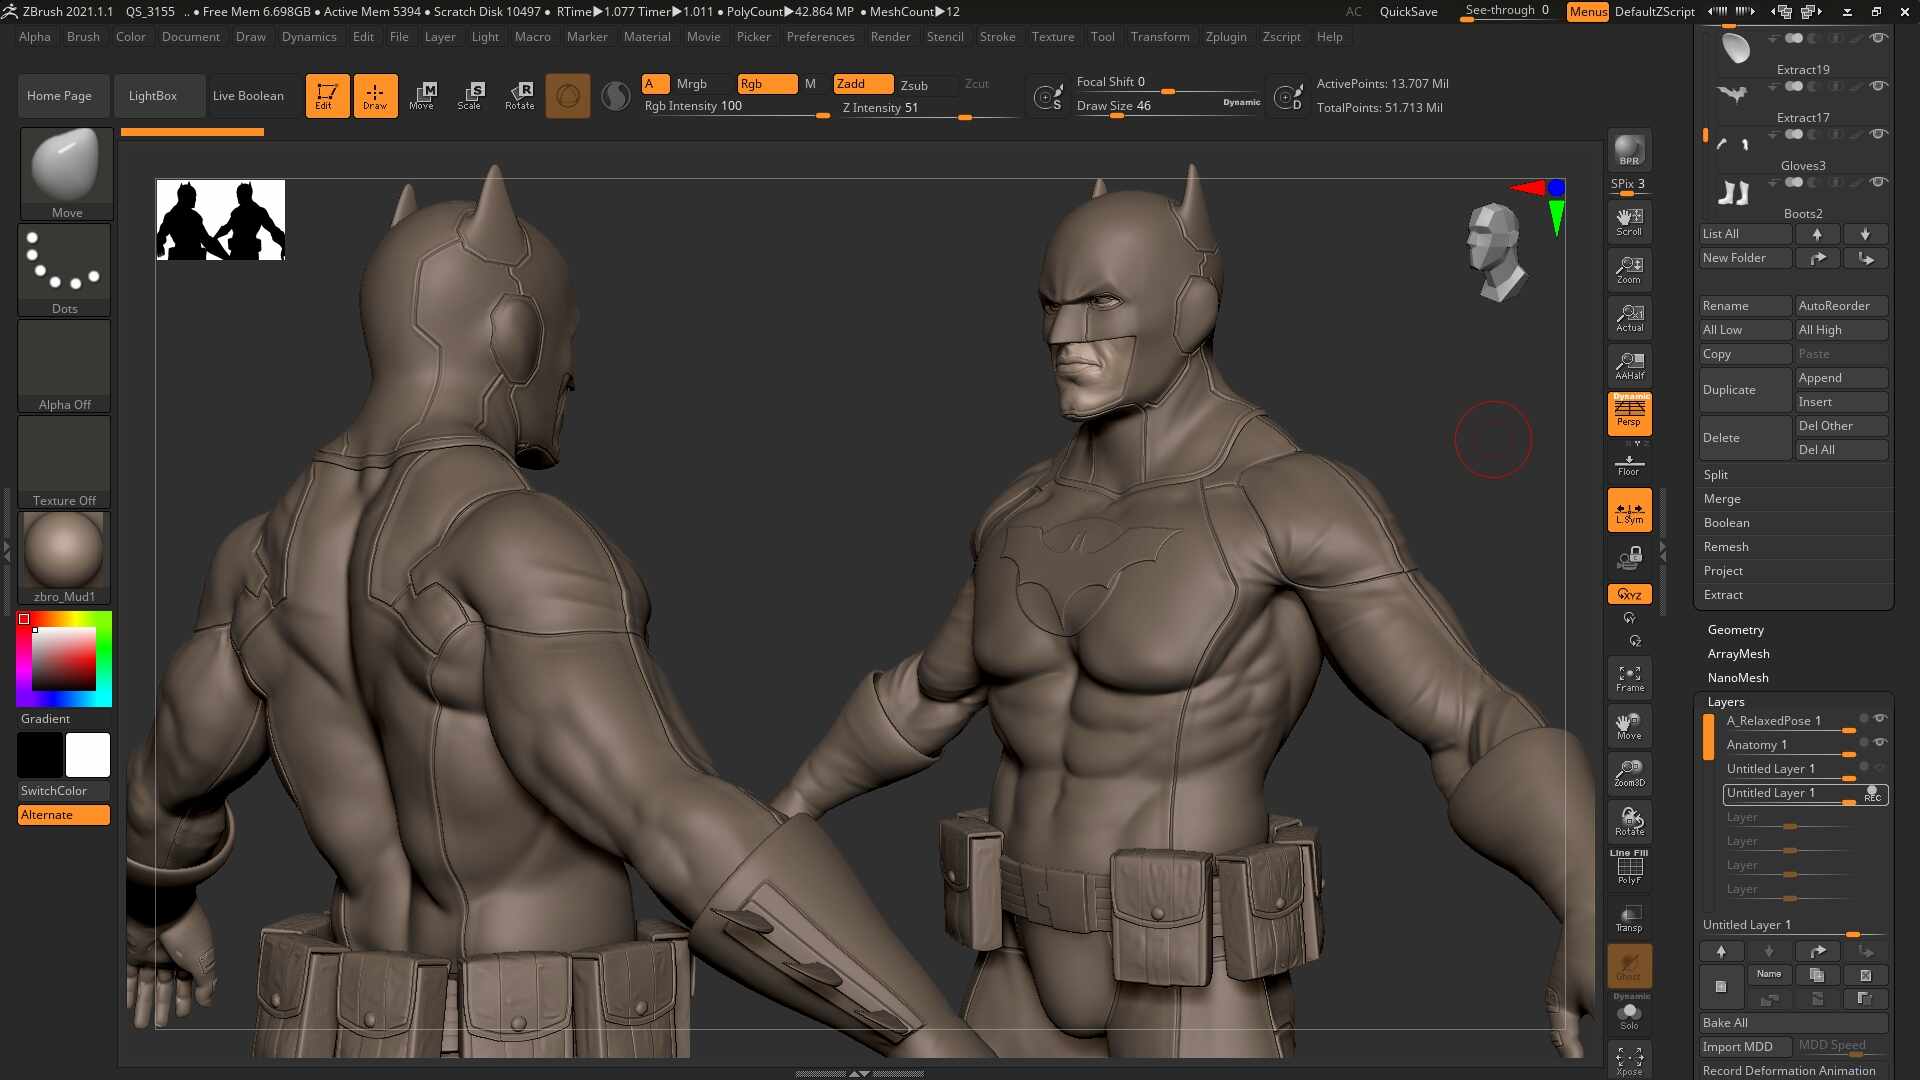The height and width of the screenshot is (1080, 1920).
Task: Toggle the PolyF line fill icon
Action: click(x=1629, y=868)
